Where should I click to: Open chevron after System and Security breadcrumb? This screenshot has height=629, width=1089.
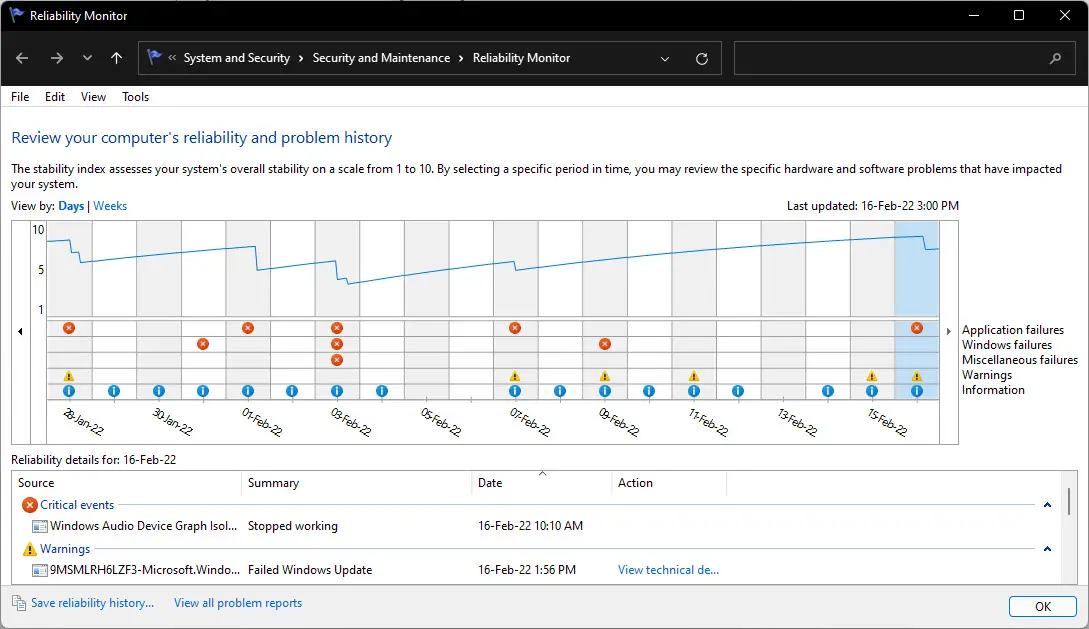(x=301, y=58)
